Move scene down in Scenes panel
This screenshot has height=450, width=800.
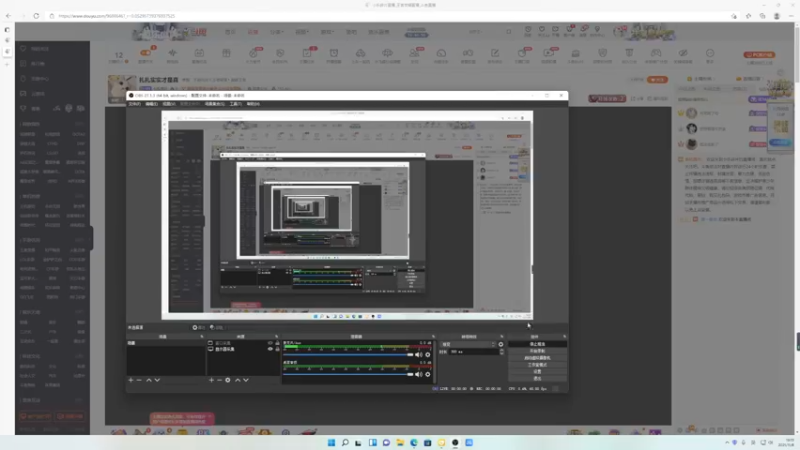click(x=157, y=380)
